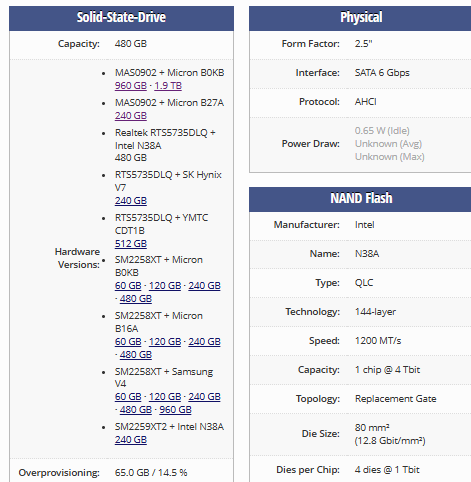Select the power draw value Unknown (Avg)

pos(388,144)
